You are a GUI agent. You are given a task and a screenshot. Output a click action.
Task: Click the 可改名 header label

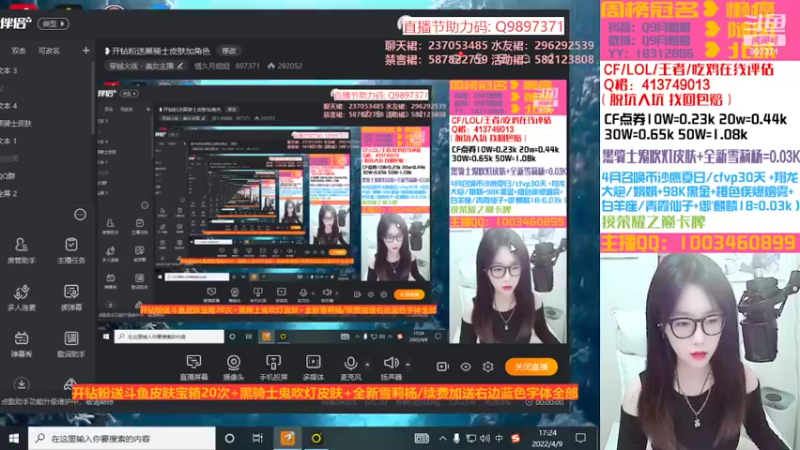point(49,51)
